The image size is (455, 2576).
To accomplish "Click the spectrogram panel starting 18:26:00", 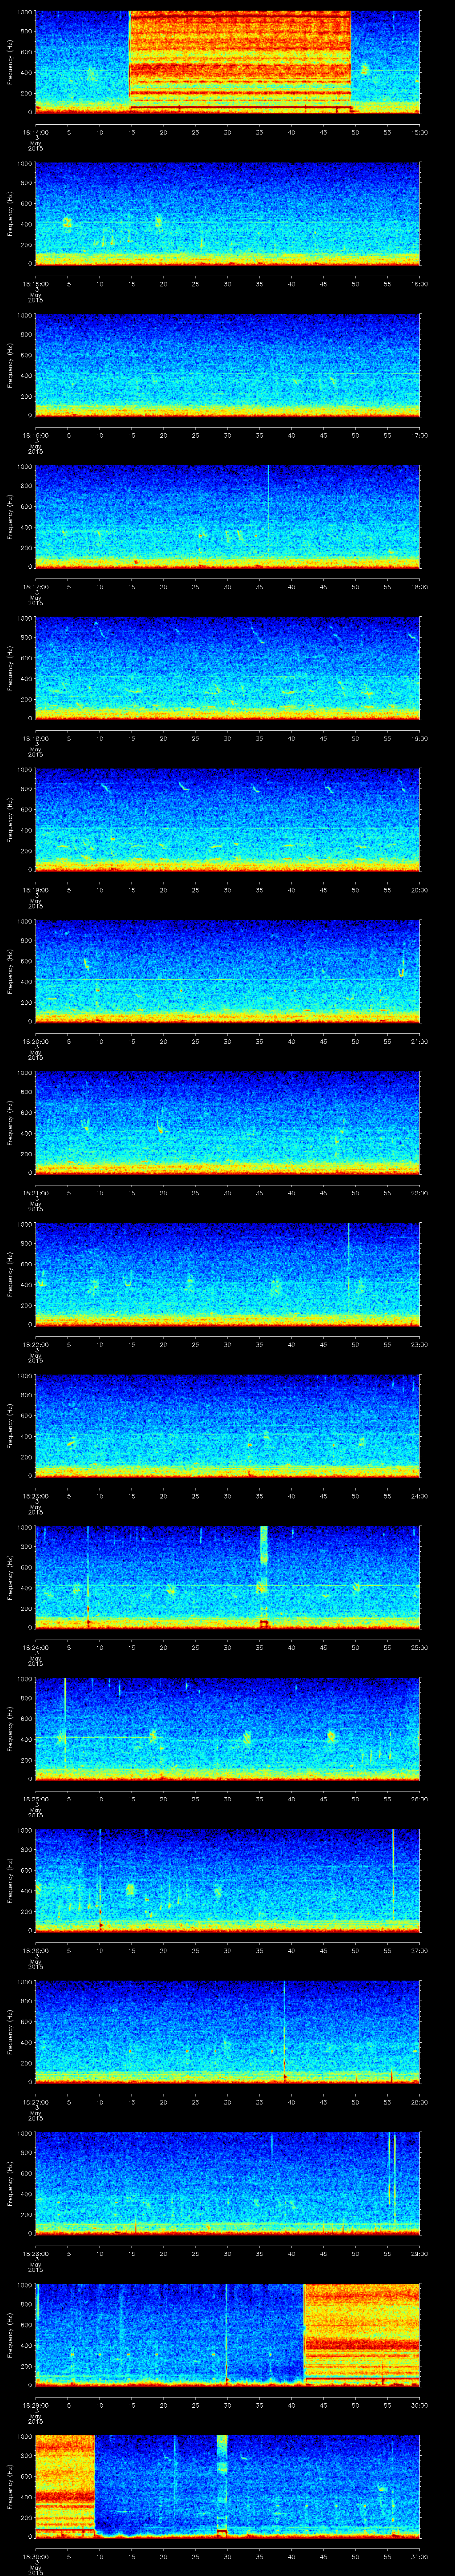I will pyautogui.click(x=228, y=1880).
